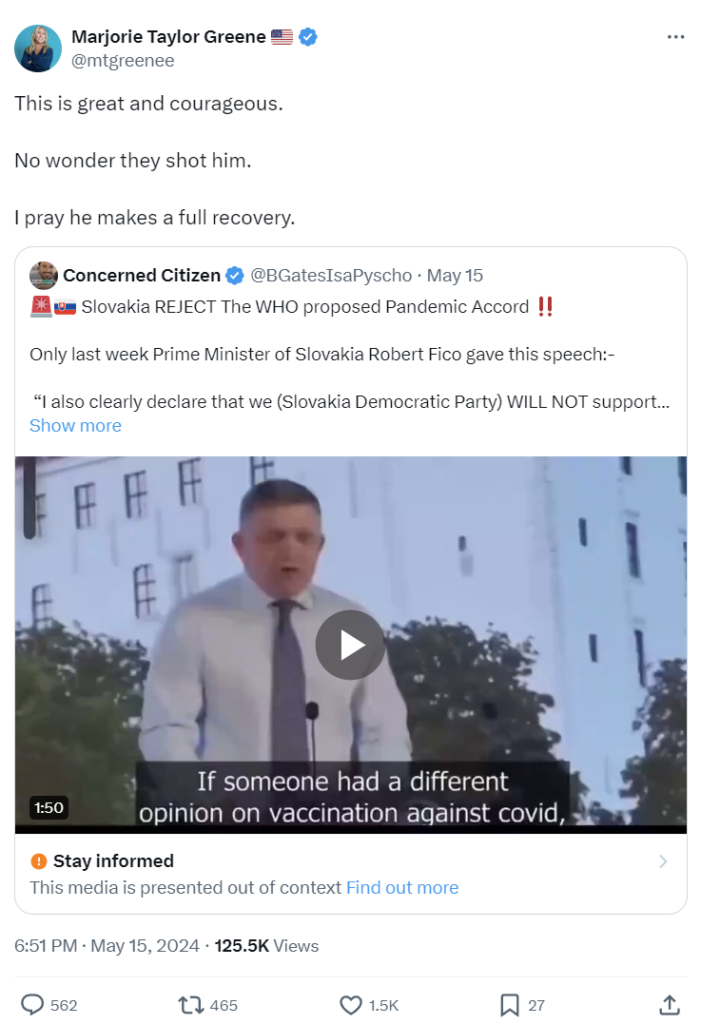Viewport: 701px width, 1024px height.
Task: Follow the Find out more link
Action: tap(402, 888)
